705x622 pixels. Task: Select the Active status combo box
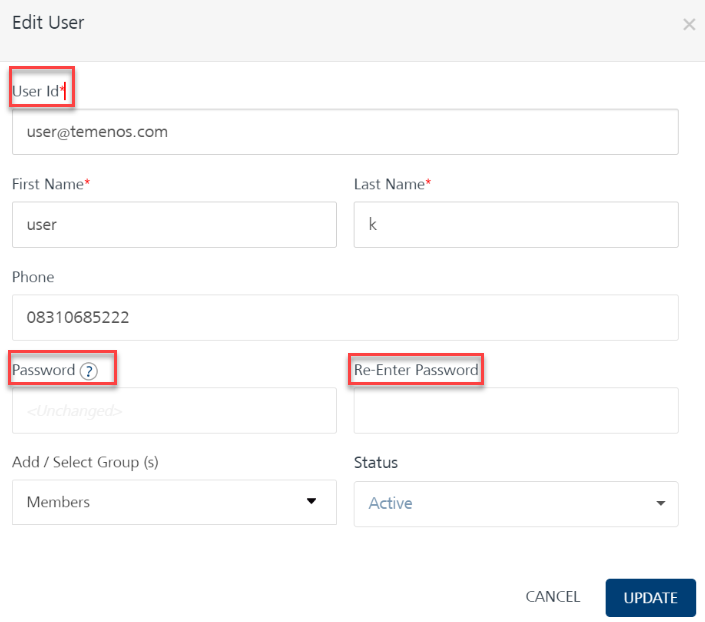click(516, 504)
